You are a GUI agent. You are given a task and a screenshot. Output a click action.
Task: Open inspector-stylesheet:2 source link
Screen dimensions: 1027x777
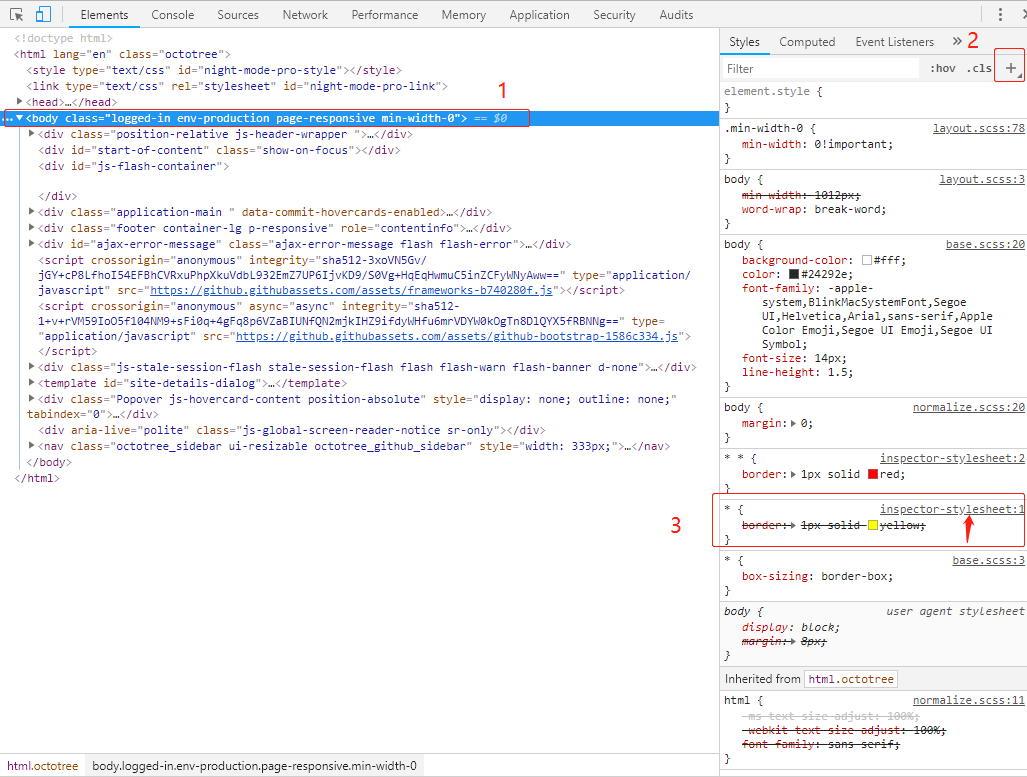pos(952,458)
